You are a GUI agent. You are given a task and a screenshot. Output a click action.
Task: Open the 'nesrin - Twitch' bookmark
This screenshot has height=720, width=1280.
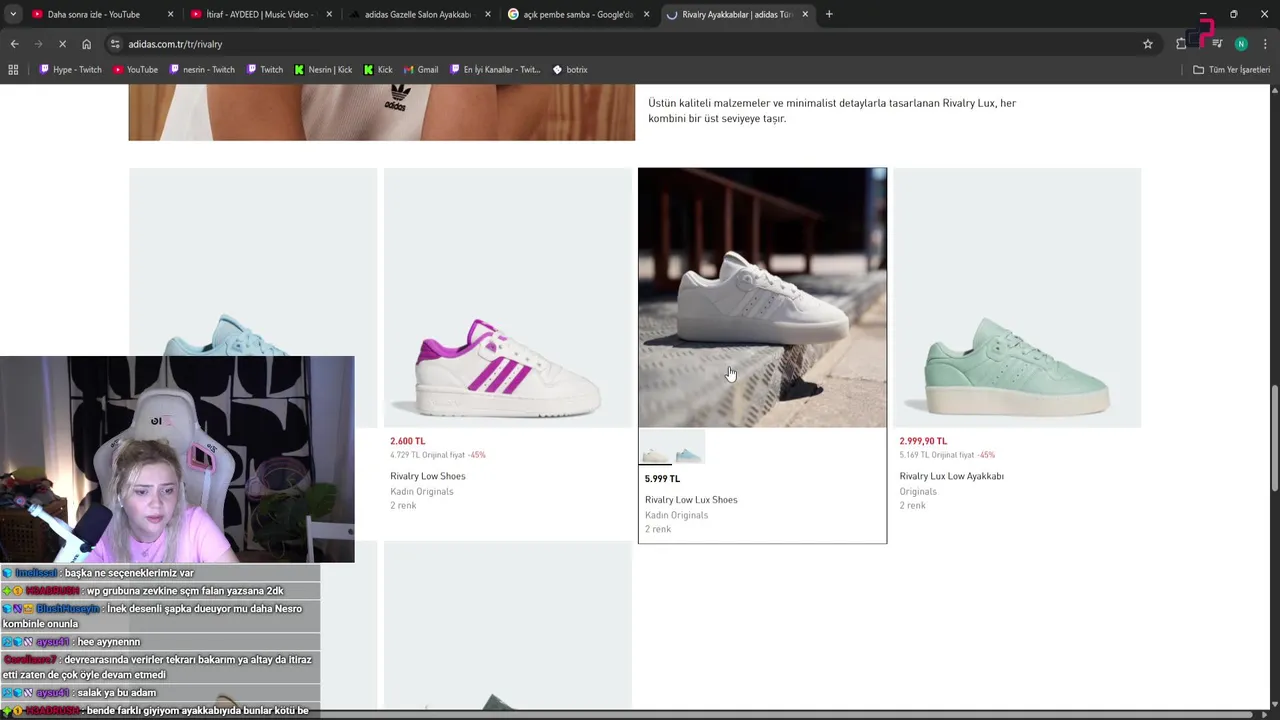202,70
